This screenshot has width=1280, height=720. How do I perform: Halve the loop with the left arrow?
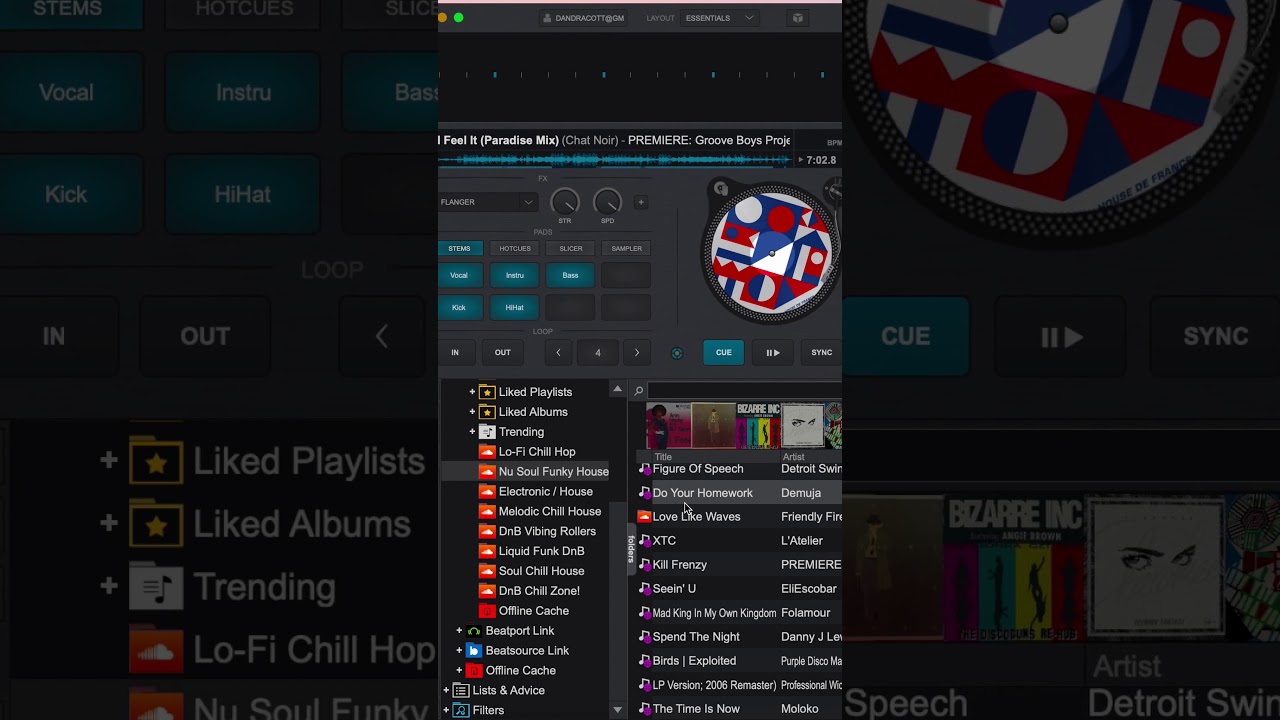click(558, 353)
